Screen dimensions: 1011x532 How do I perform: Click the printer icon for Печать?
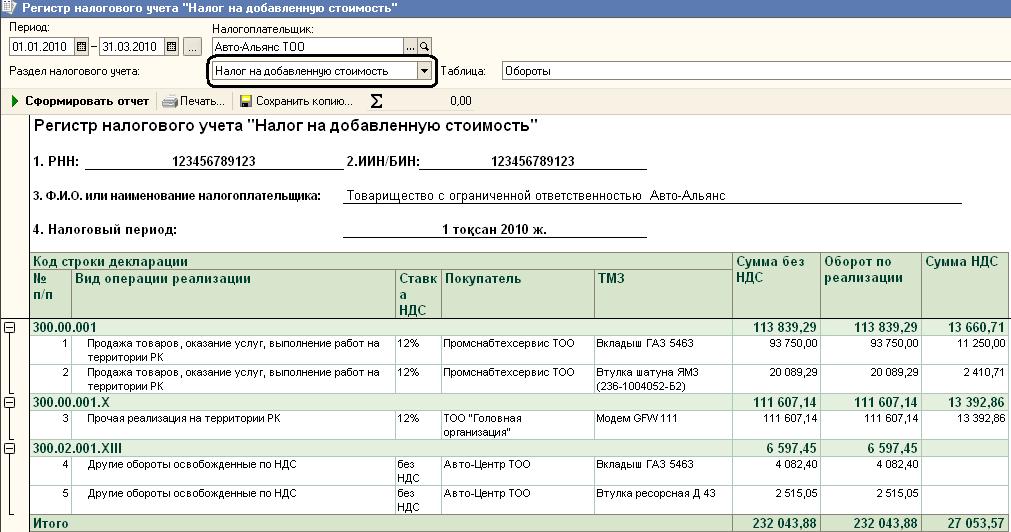pyautogui.click(x=170, y=101)
